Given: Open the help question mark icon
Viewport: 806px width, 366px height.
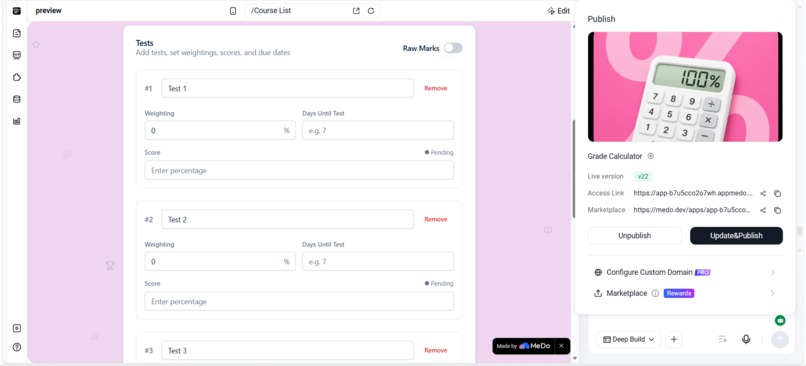Looking at the screenshot, I should point(16,347).
